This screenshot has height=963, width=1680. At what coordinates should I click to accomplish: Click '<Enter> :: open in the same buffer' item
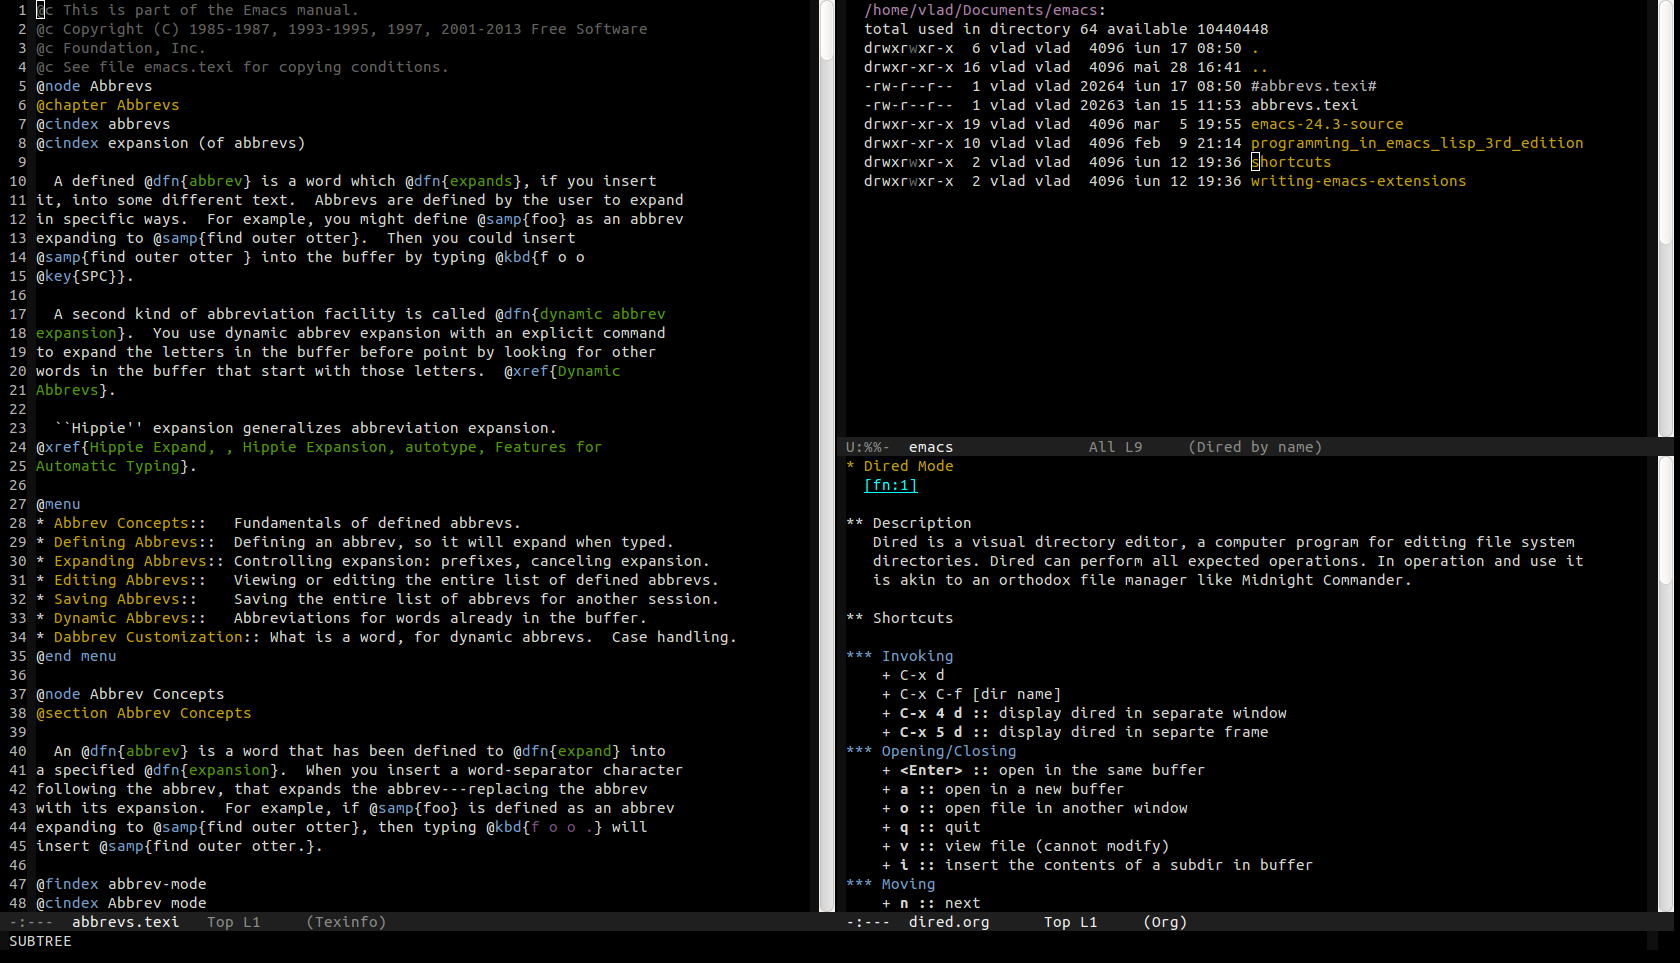tap(1044, 770)
